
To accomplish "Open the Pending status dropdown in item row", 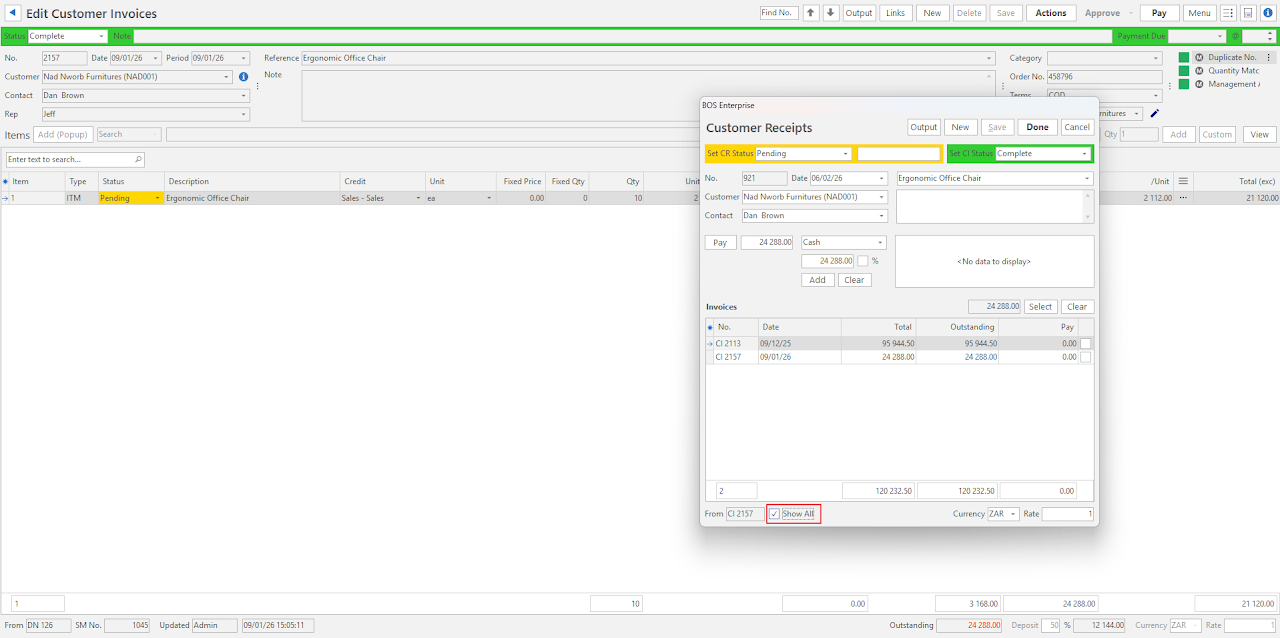I will pyautogui.click(x=157, y=198).
